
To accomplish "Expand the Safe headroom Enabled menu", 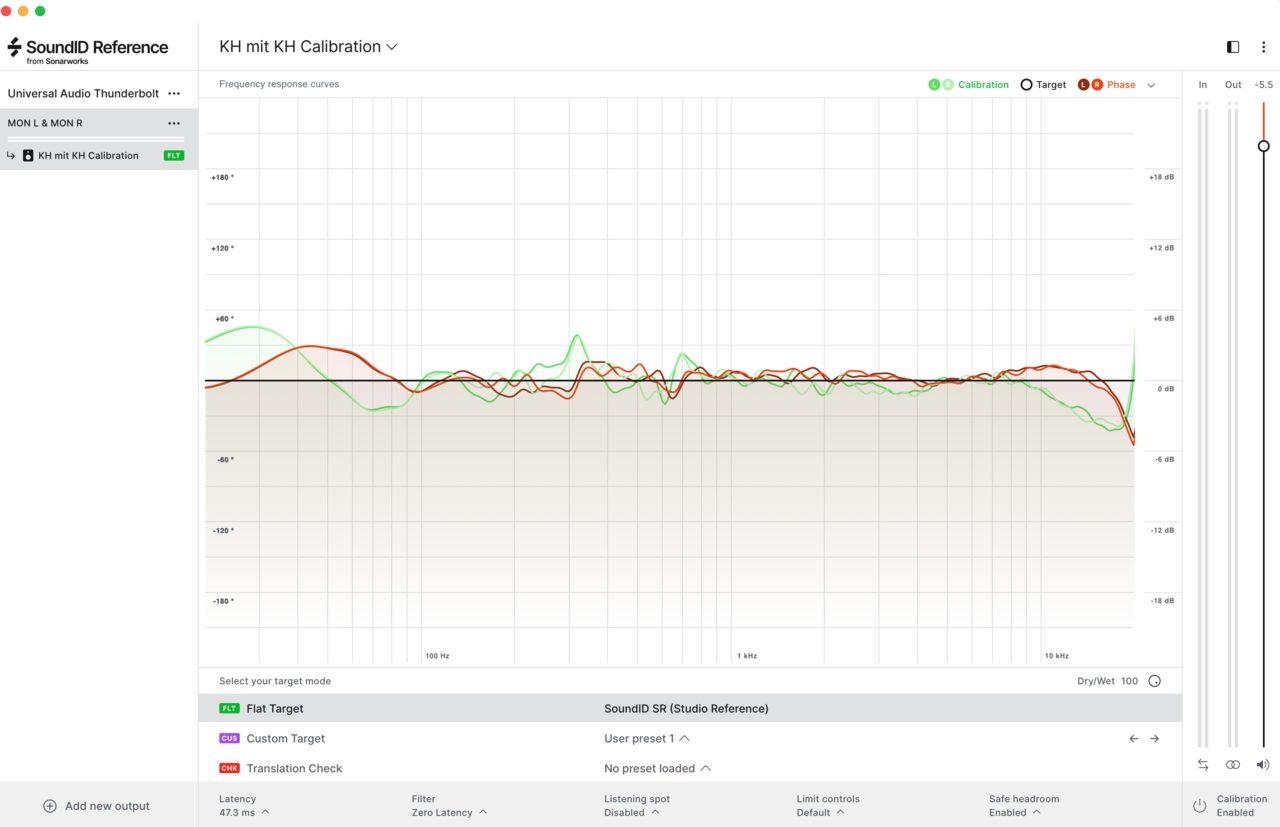I will pos(1024,806).
